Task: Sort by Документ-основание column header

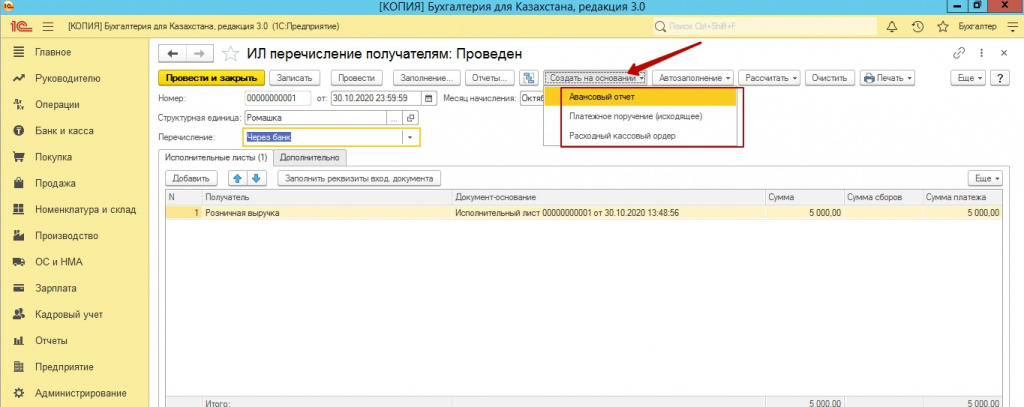Action: 609,197
